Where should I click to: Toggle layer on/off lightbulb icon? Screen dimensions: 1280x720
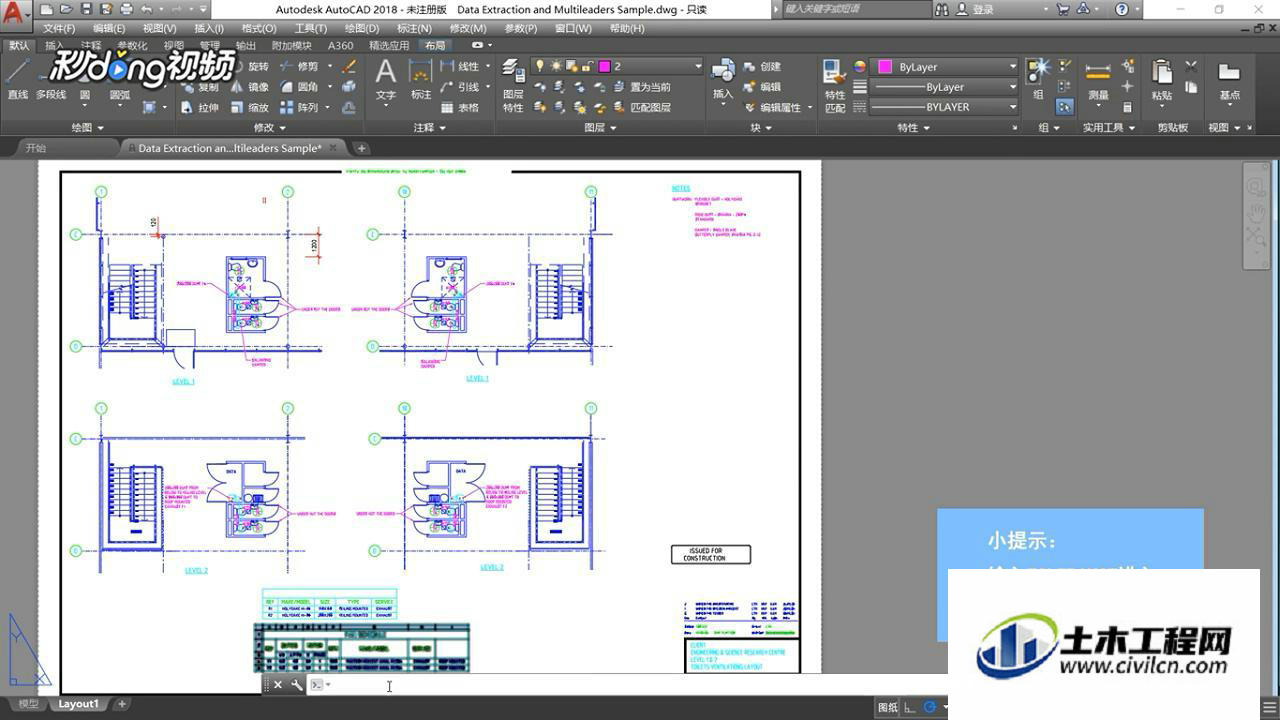540,66
